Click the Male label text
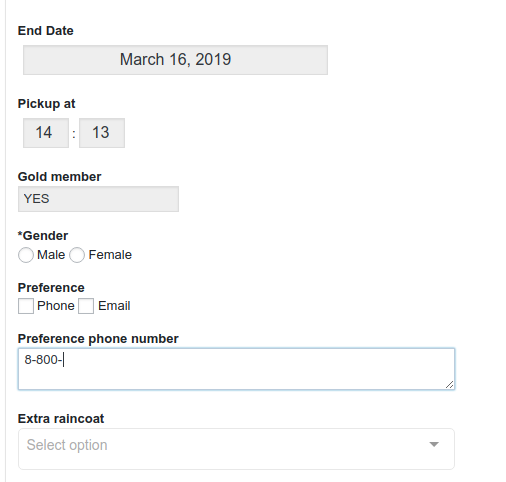Image resolution: width=506 pixels, height=482 pixels. click(51, 255)
